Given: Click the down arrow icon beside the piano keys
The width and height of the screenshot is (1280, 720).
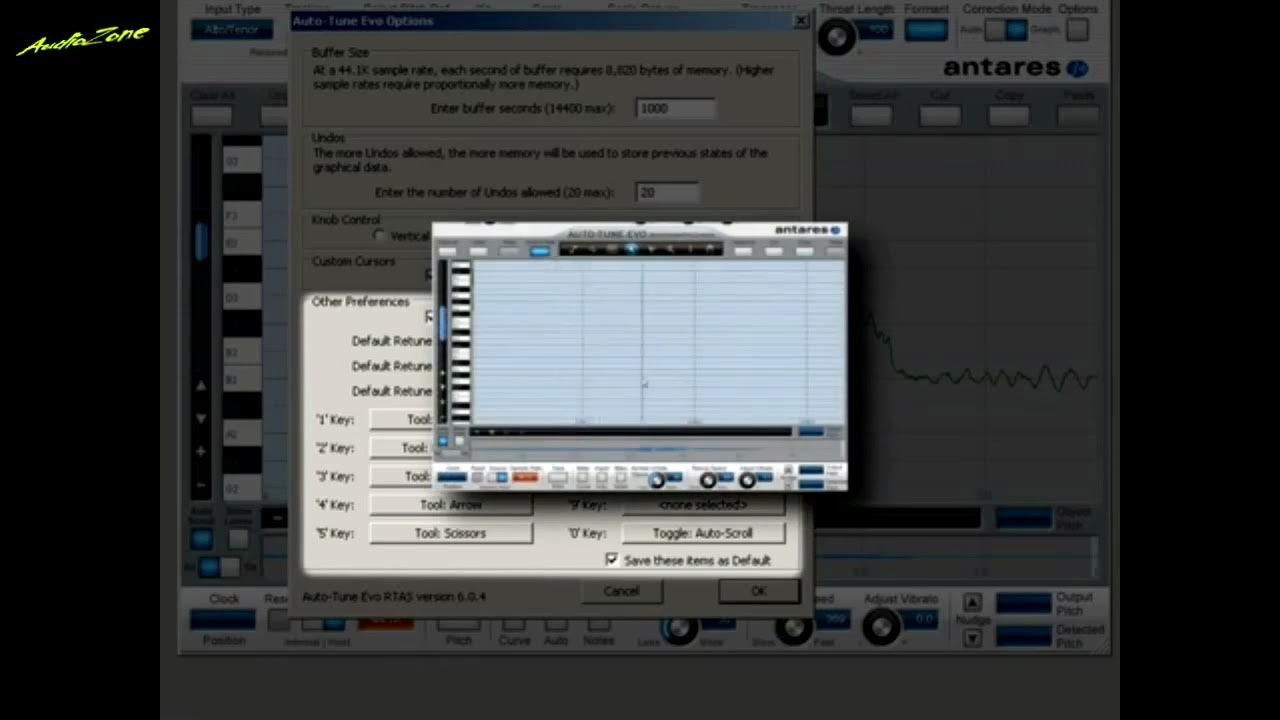Looking at the screenshot, I should click(201, 418).
